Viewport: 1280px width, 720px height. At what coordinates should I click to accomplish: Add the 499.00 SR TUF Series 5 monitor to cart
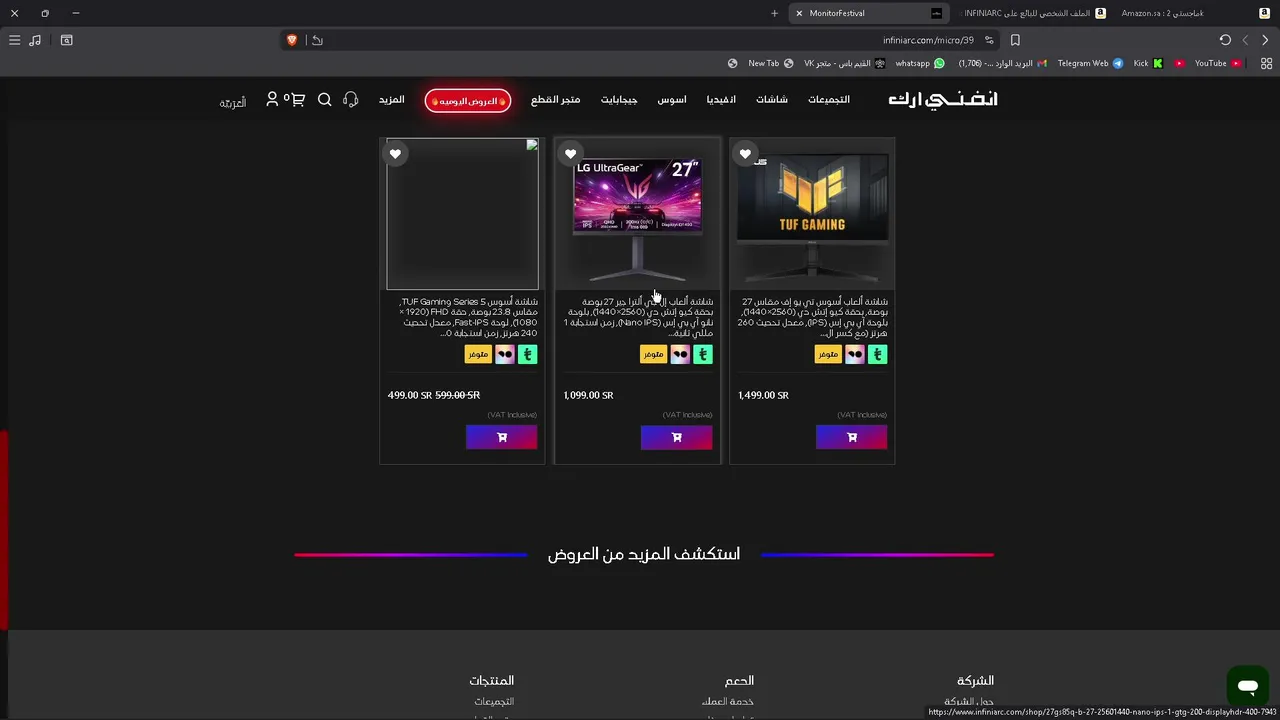point(501,437)
